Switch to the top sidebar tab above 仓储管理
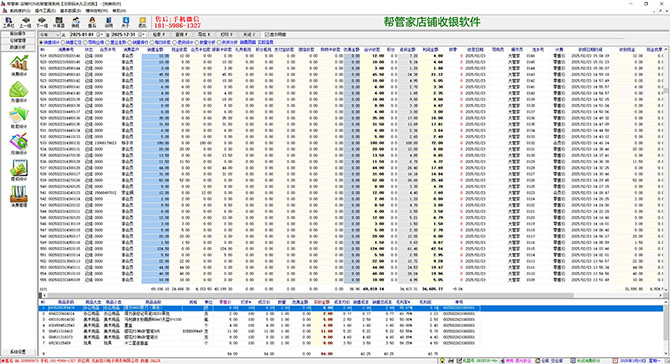Viewport: 670px width, 364px height. pyautogui.click(x=18, y=33)
